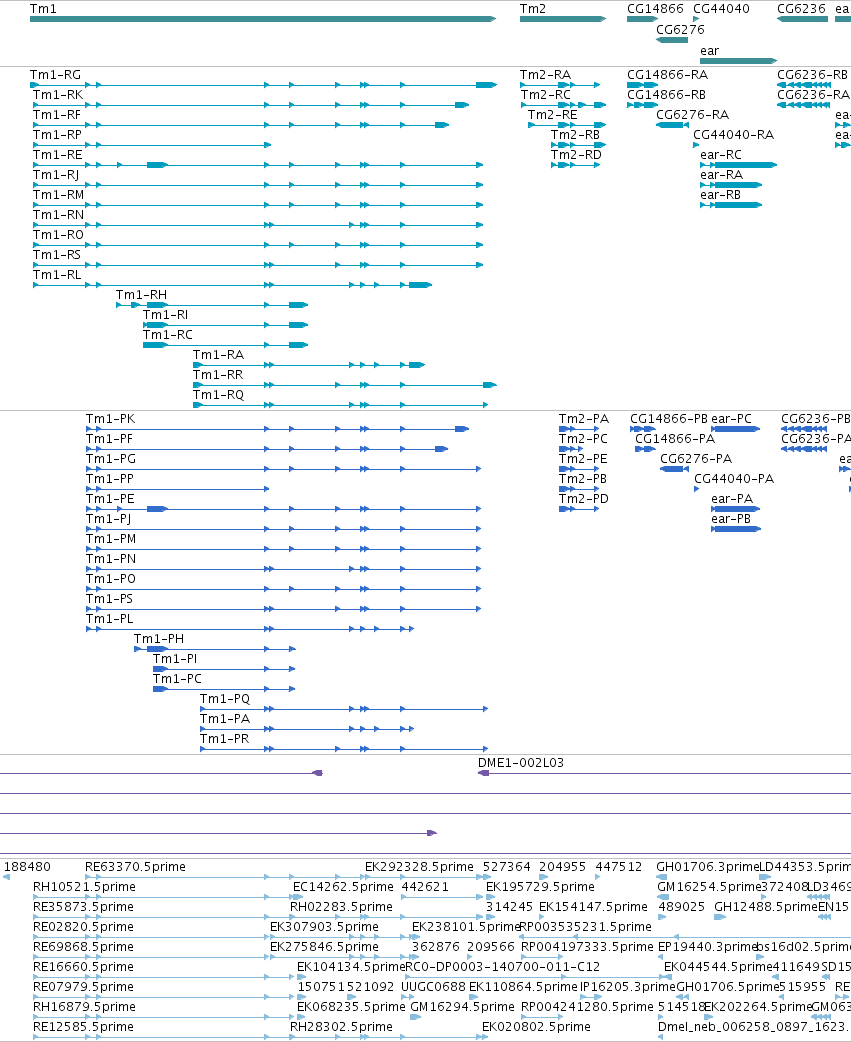Screen dimensions: 851x1042
Task: Select the Tm2-PA protein label
Action: [583, 419]
